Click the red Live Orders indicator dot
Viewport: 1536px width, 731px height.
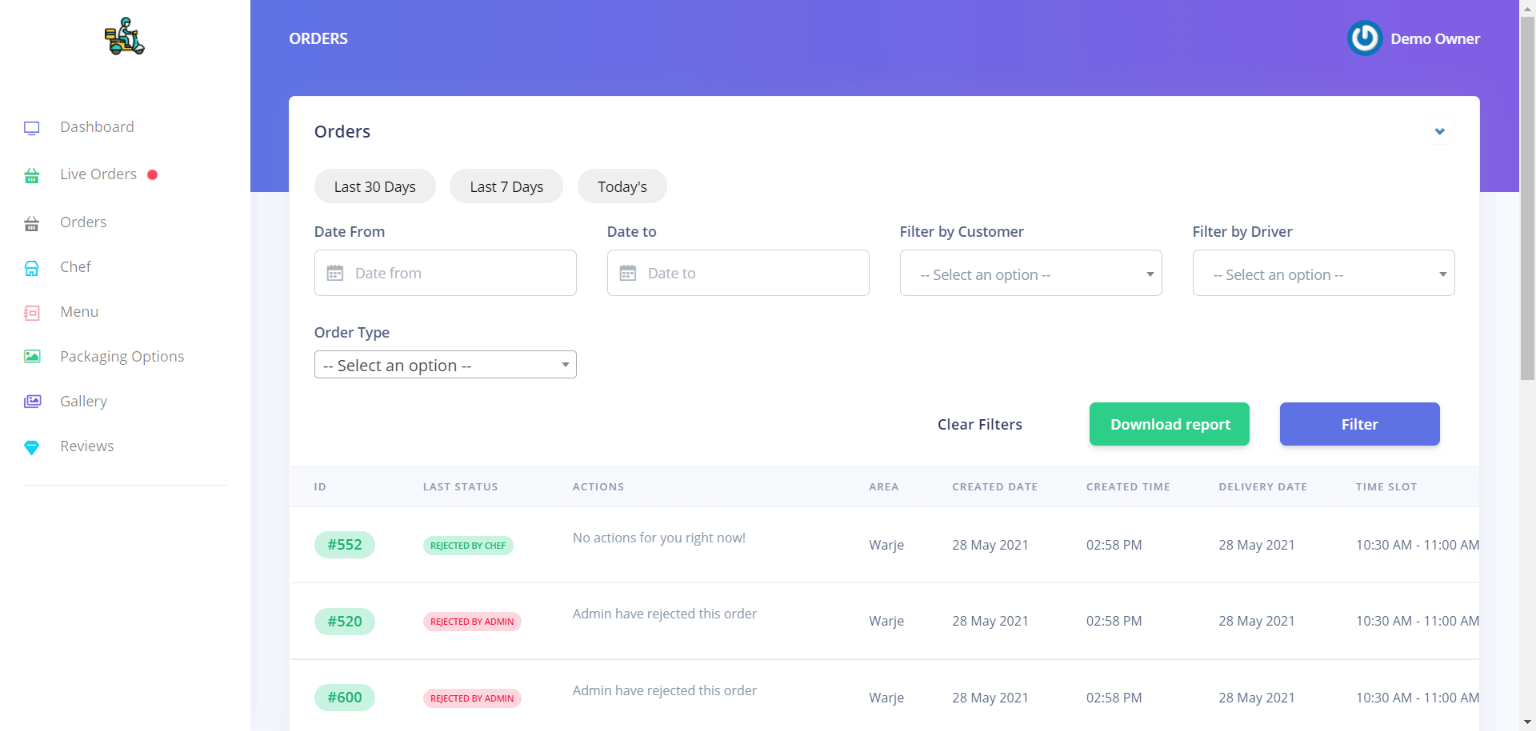(152, 174)
